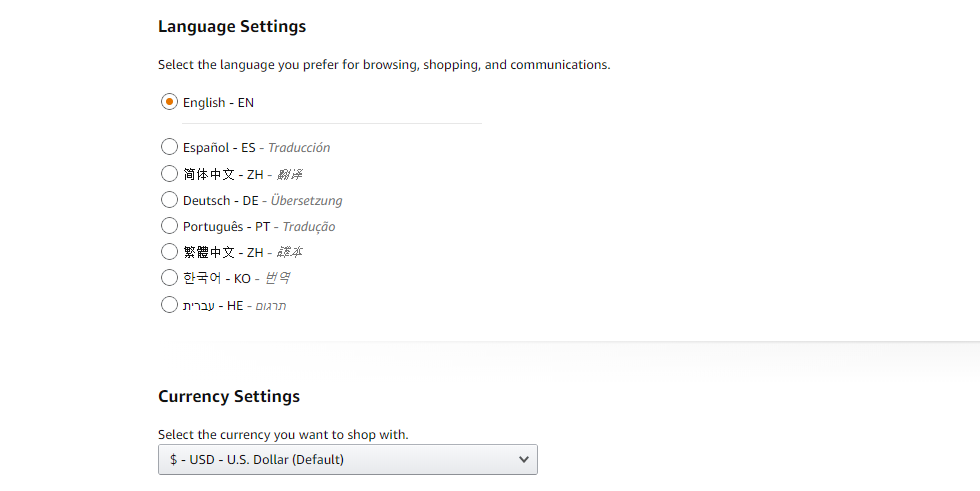Click the "Español - ES" language label
980x491 pixels.
[219, 147]
